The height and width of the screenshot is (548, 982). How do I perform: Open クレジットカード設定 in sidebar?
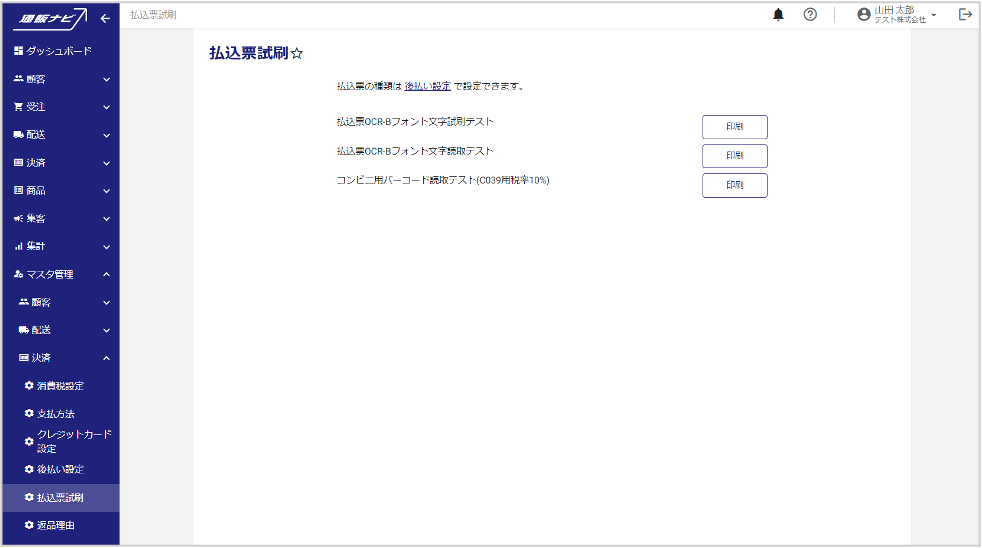tap(72, 442)
